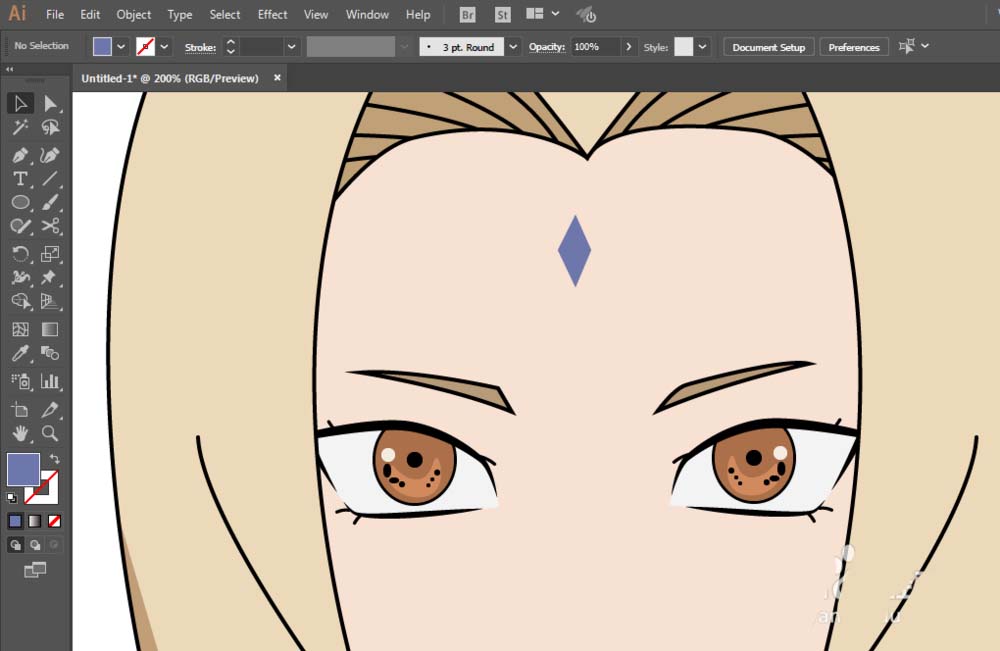
Task: Select the Direct Selection tool
Action: coord(50,103)
